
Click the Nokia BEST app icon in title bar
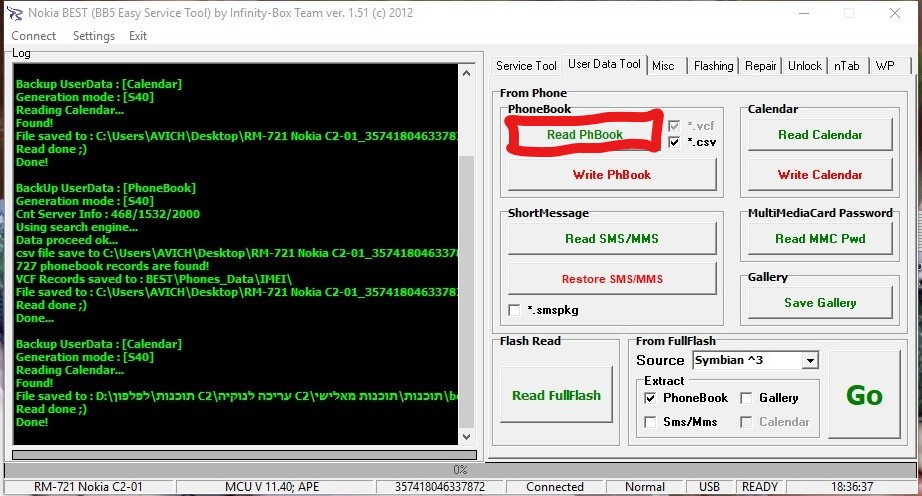click(x=14, y=13)
